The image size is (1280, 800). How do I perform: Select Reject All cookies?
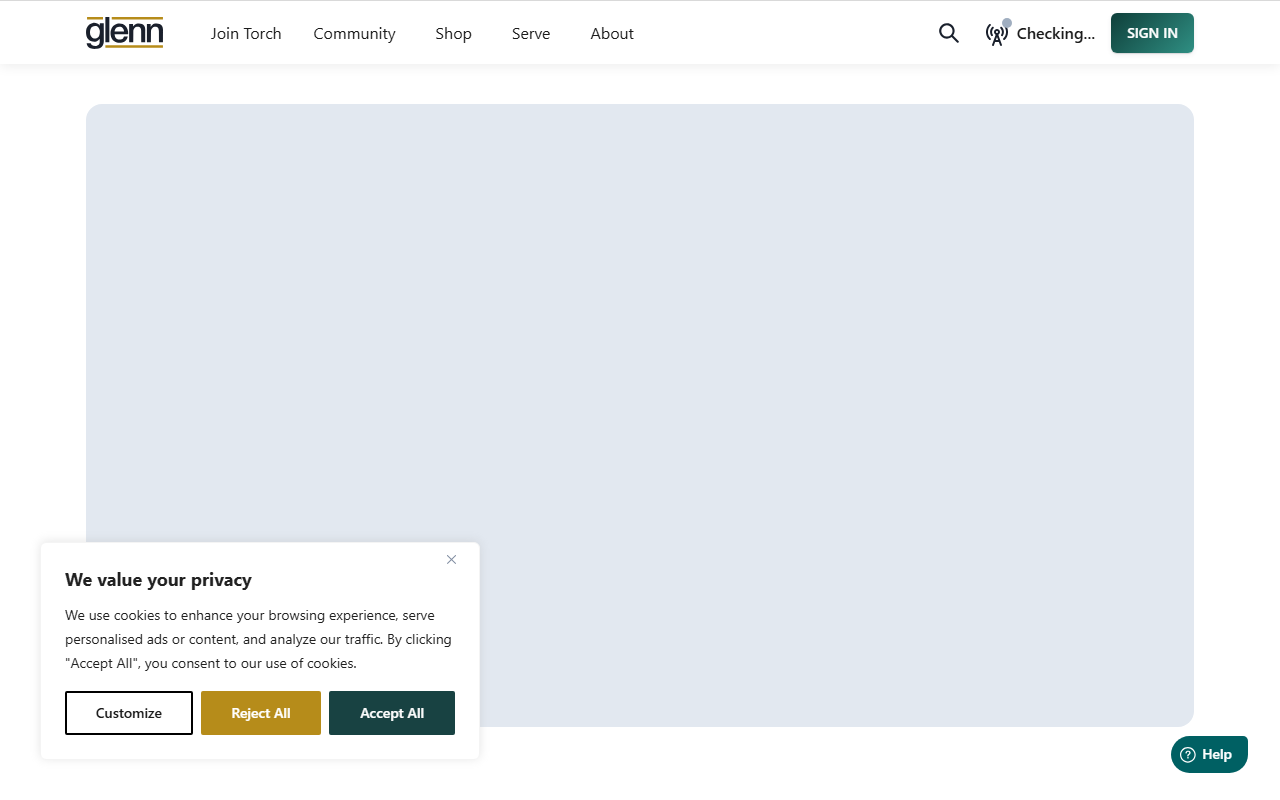(261, 713)
